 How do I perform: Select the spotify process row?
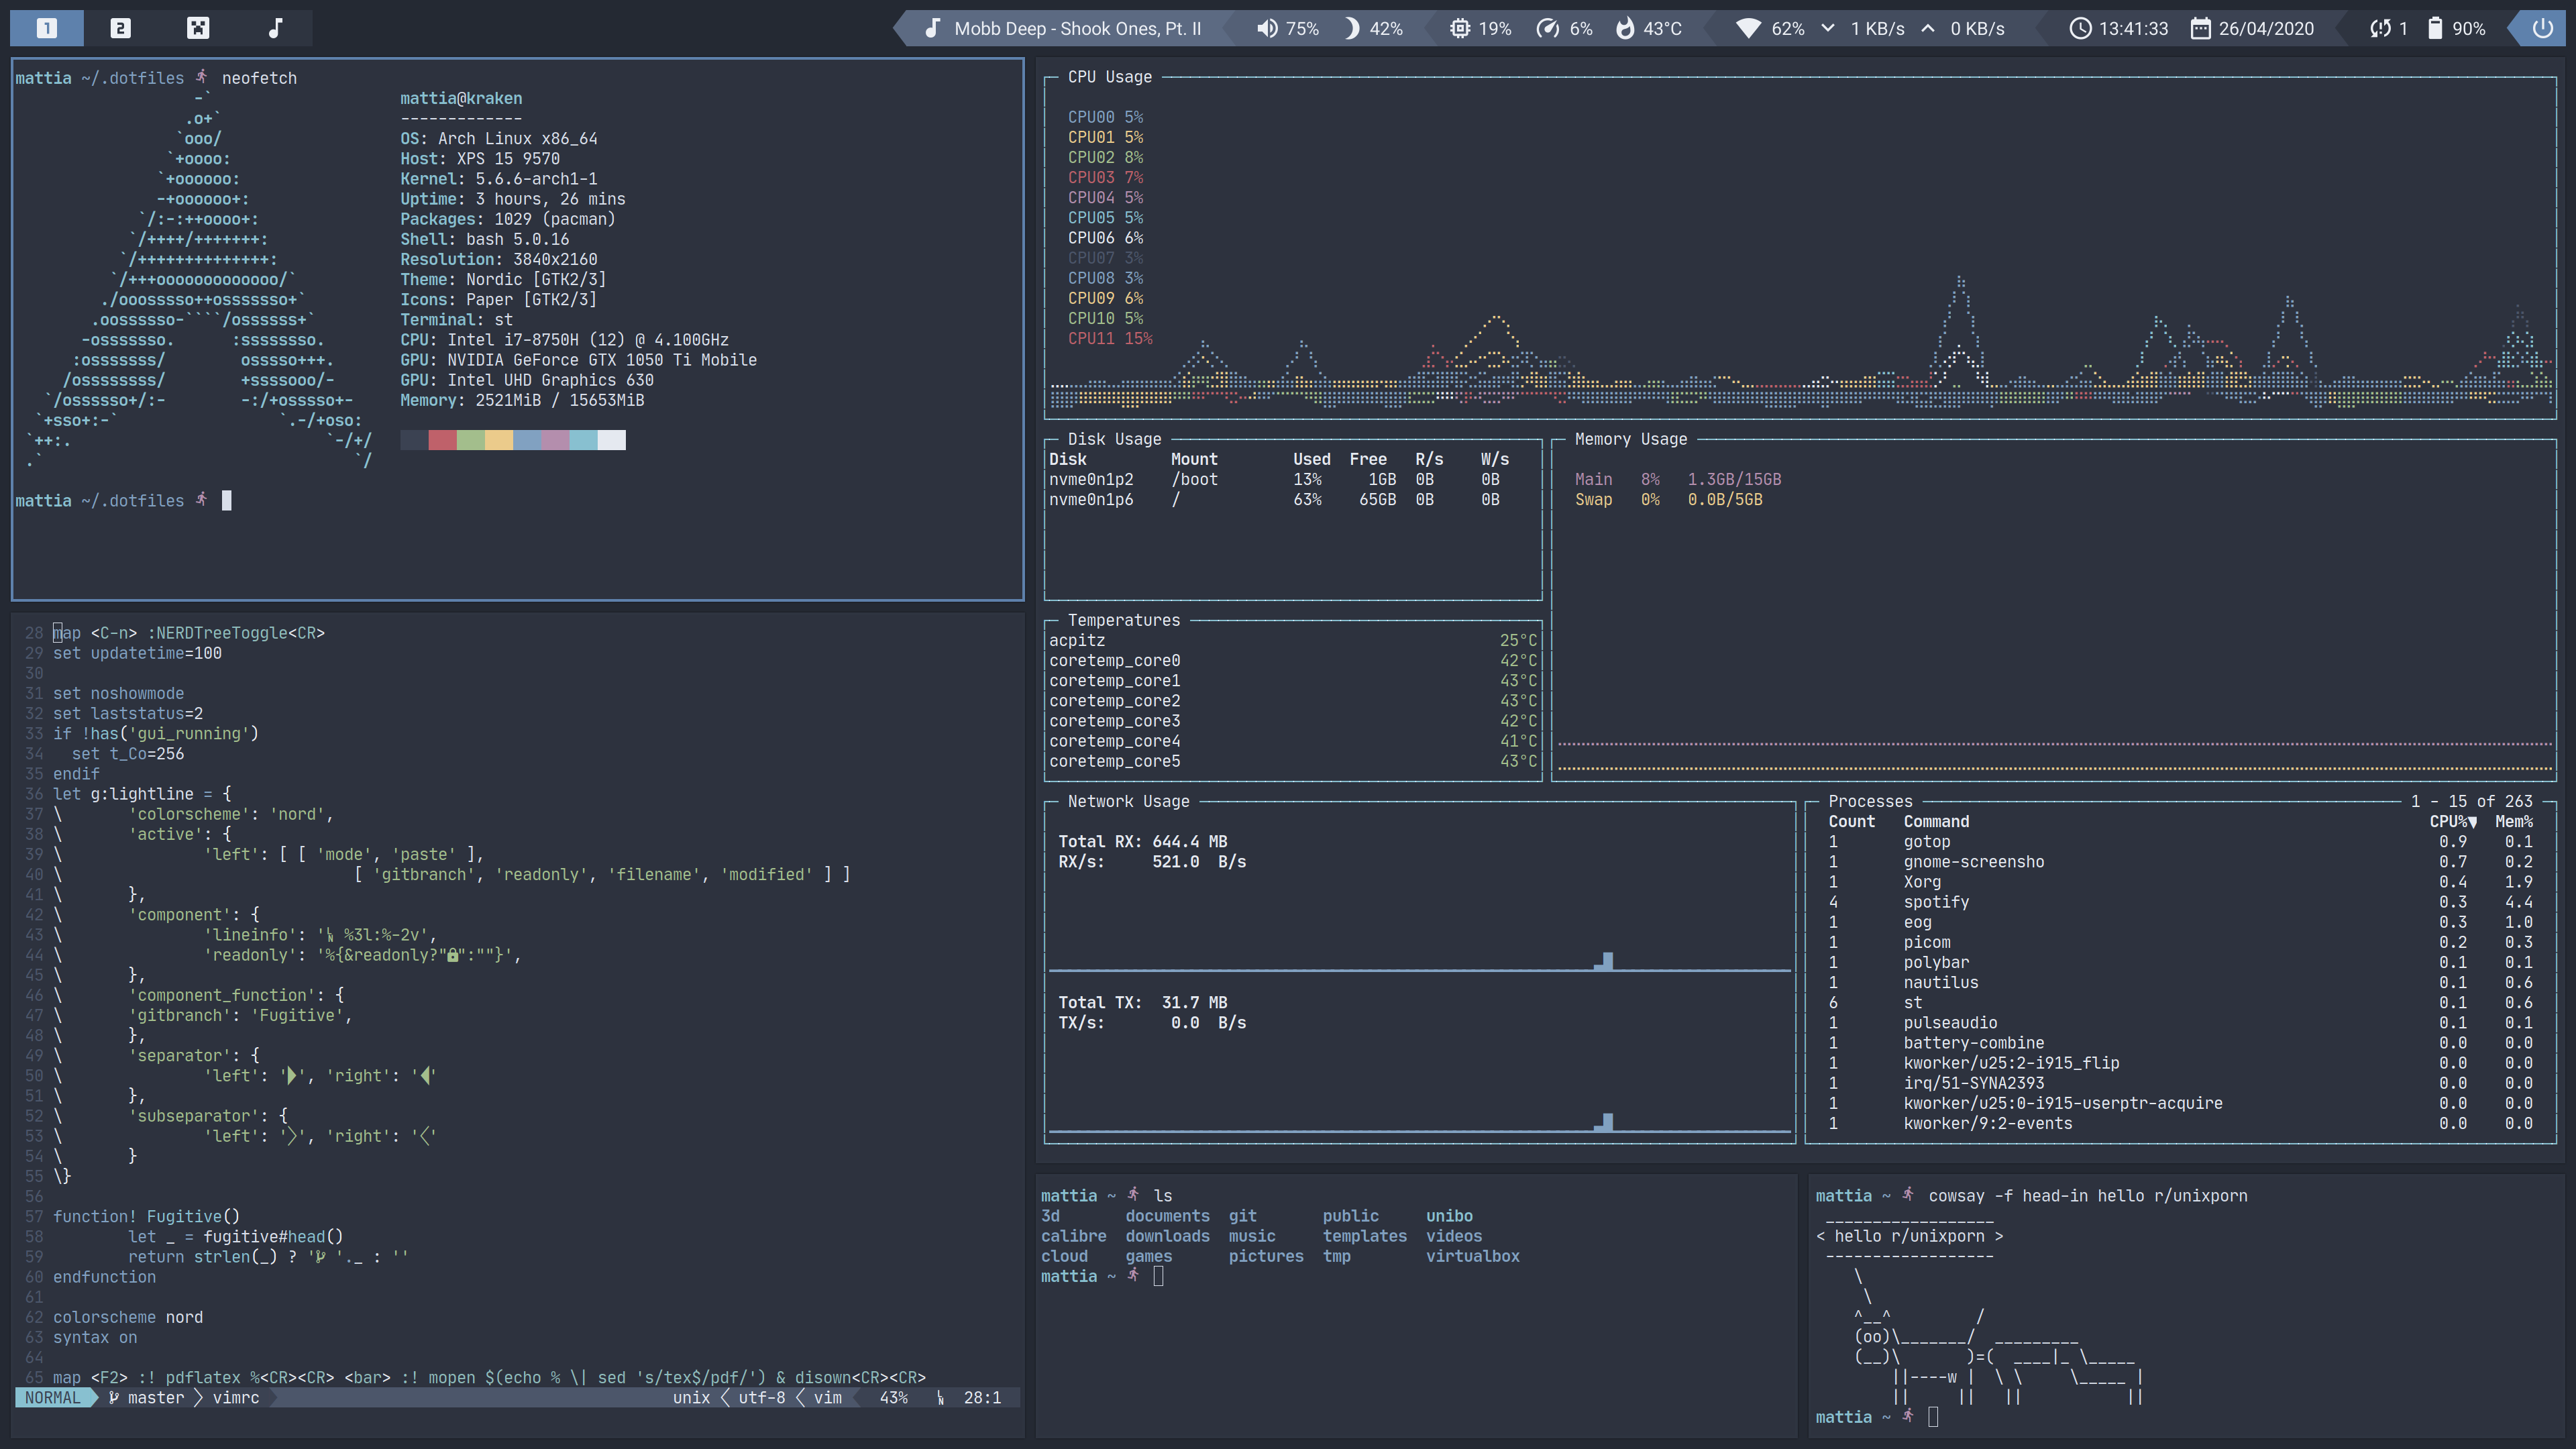pyautogui.click(x=2180, y=902)
